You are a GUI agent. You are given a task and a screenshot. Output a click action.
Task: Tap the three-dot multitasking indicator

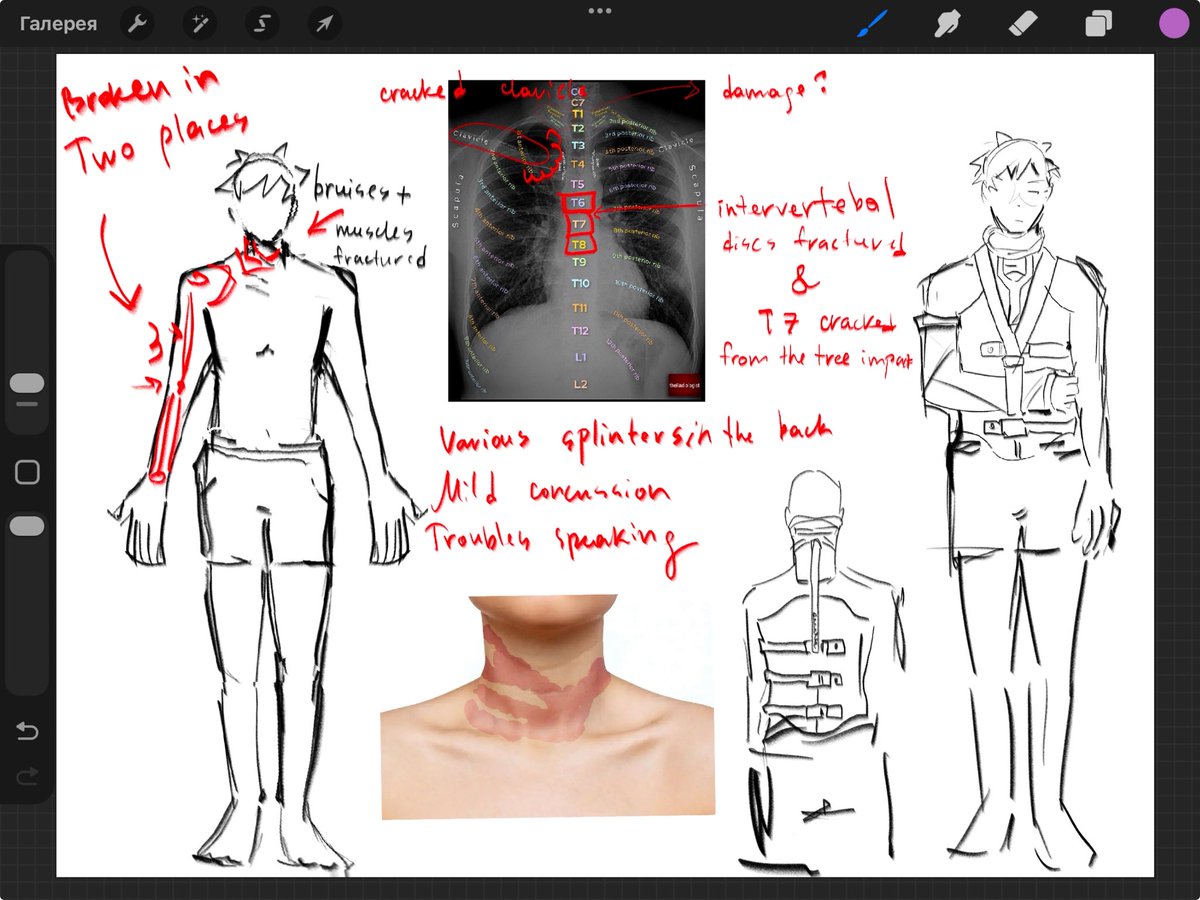point(600,10)
